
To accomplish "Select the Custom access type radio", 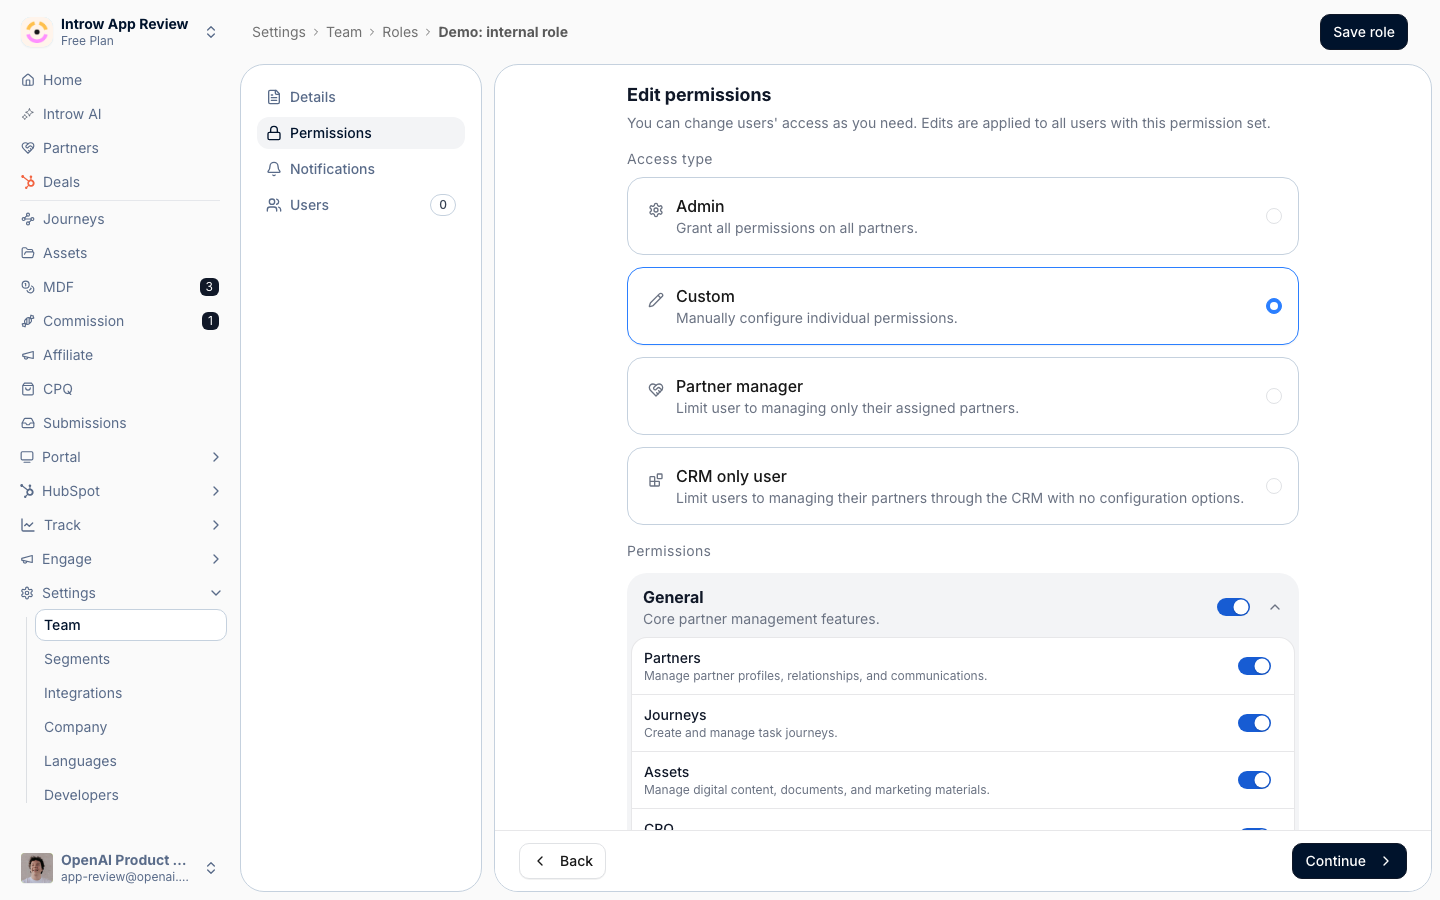I will coord(1274,306).
